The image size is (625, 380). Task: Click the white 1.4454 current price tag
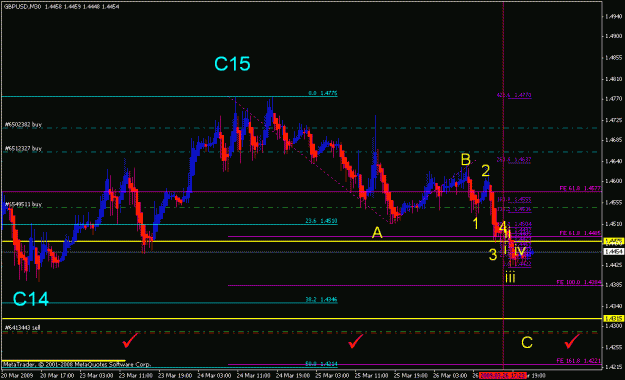pyautogui.click(x=614, y=252)
